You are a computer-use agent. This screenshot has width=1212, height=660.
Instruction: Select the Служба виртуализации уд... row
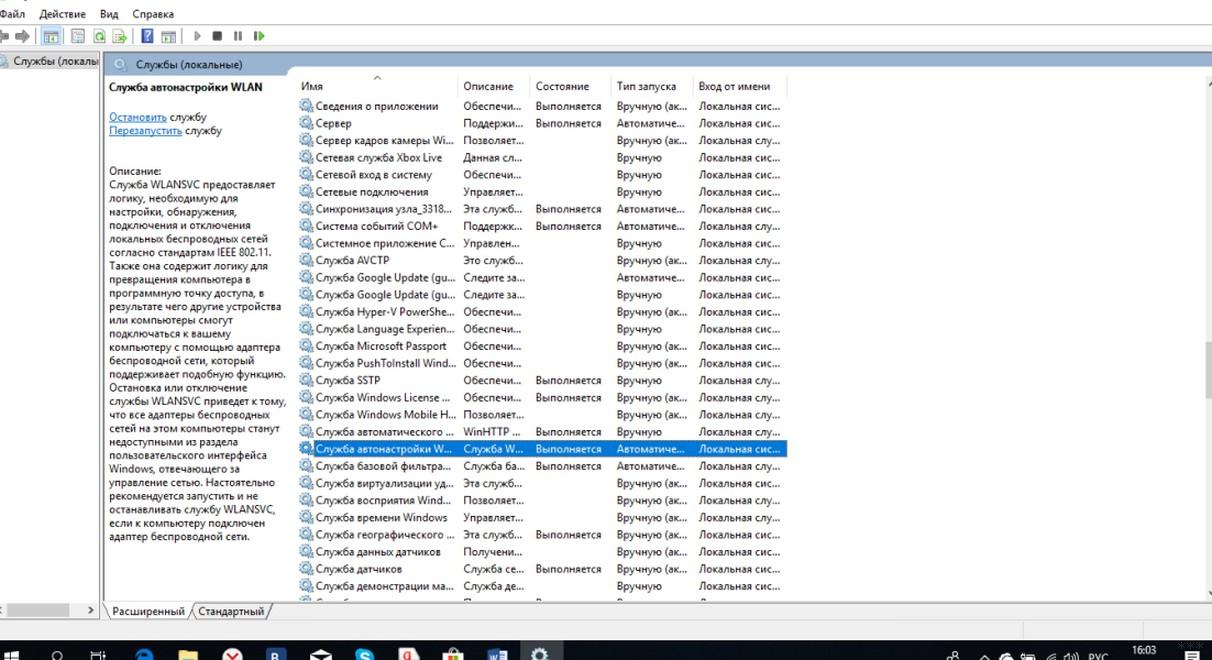tap(542, 483)
